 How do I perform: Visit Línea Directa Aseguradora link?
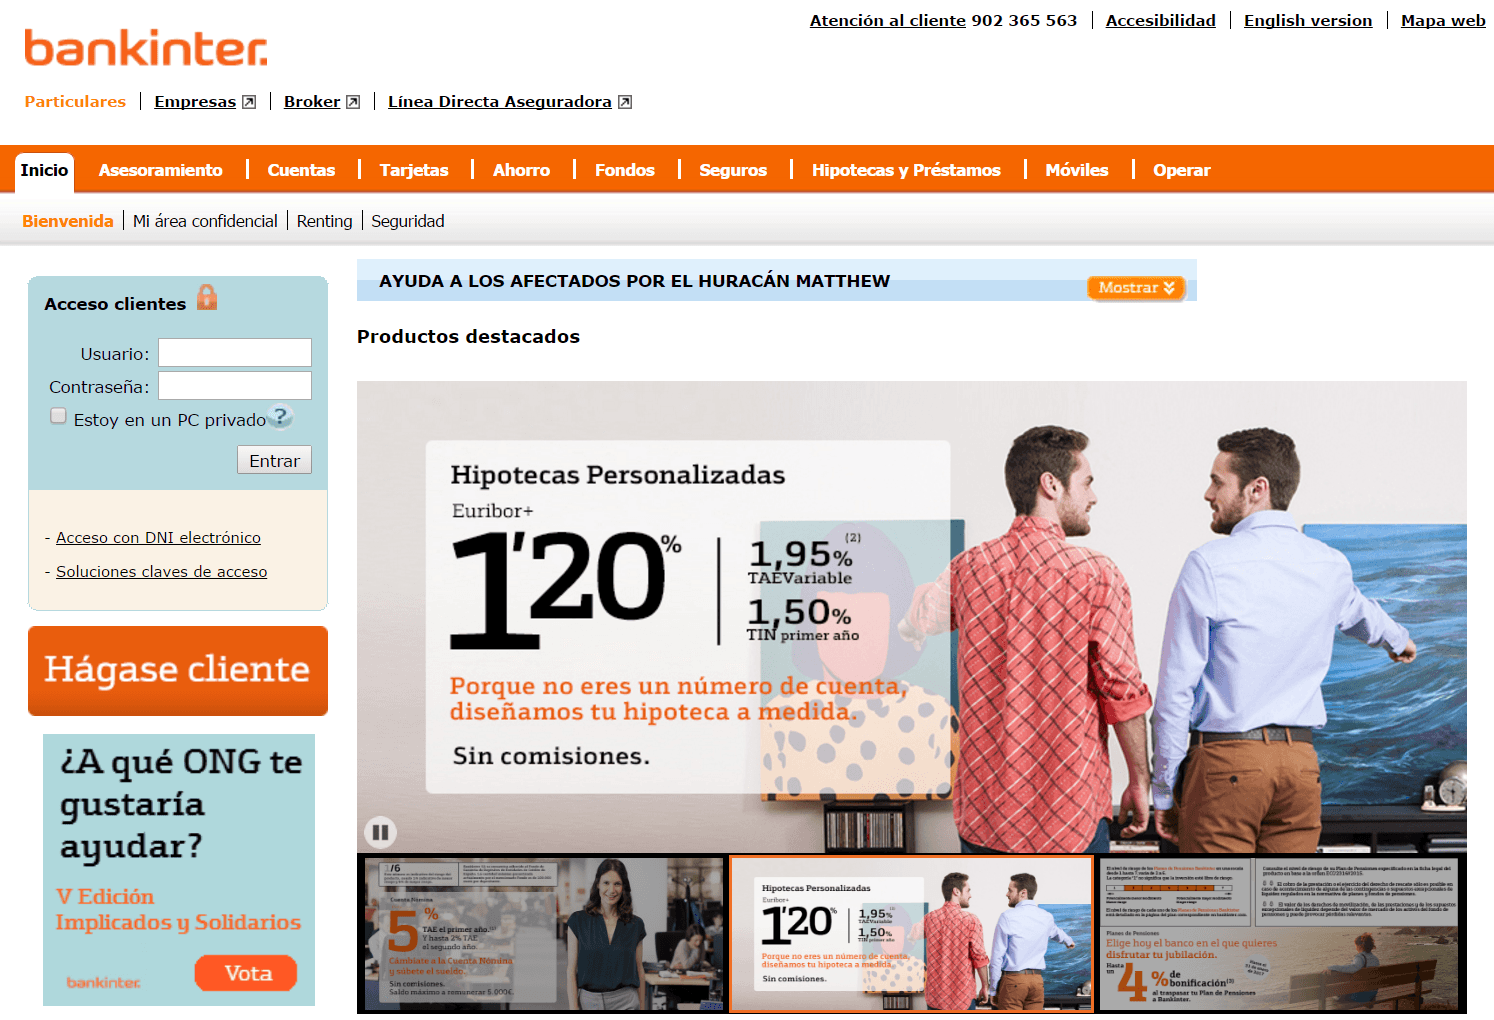pos(500,102)
